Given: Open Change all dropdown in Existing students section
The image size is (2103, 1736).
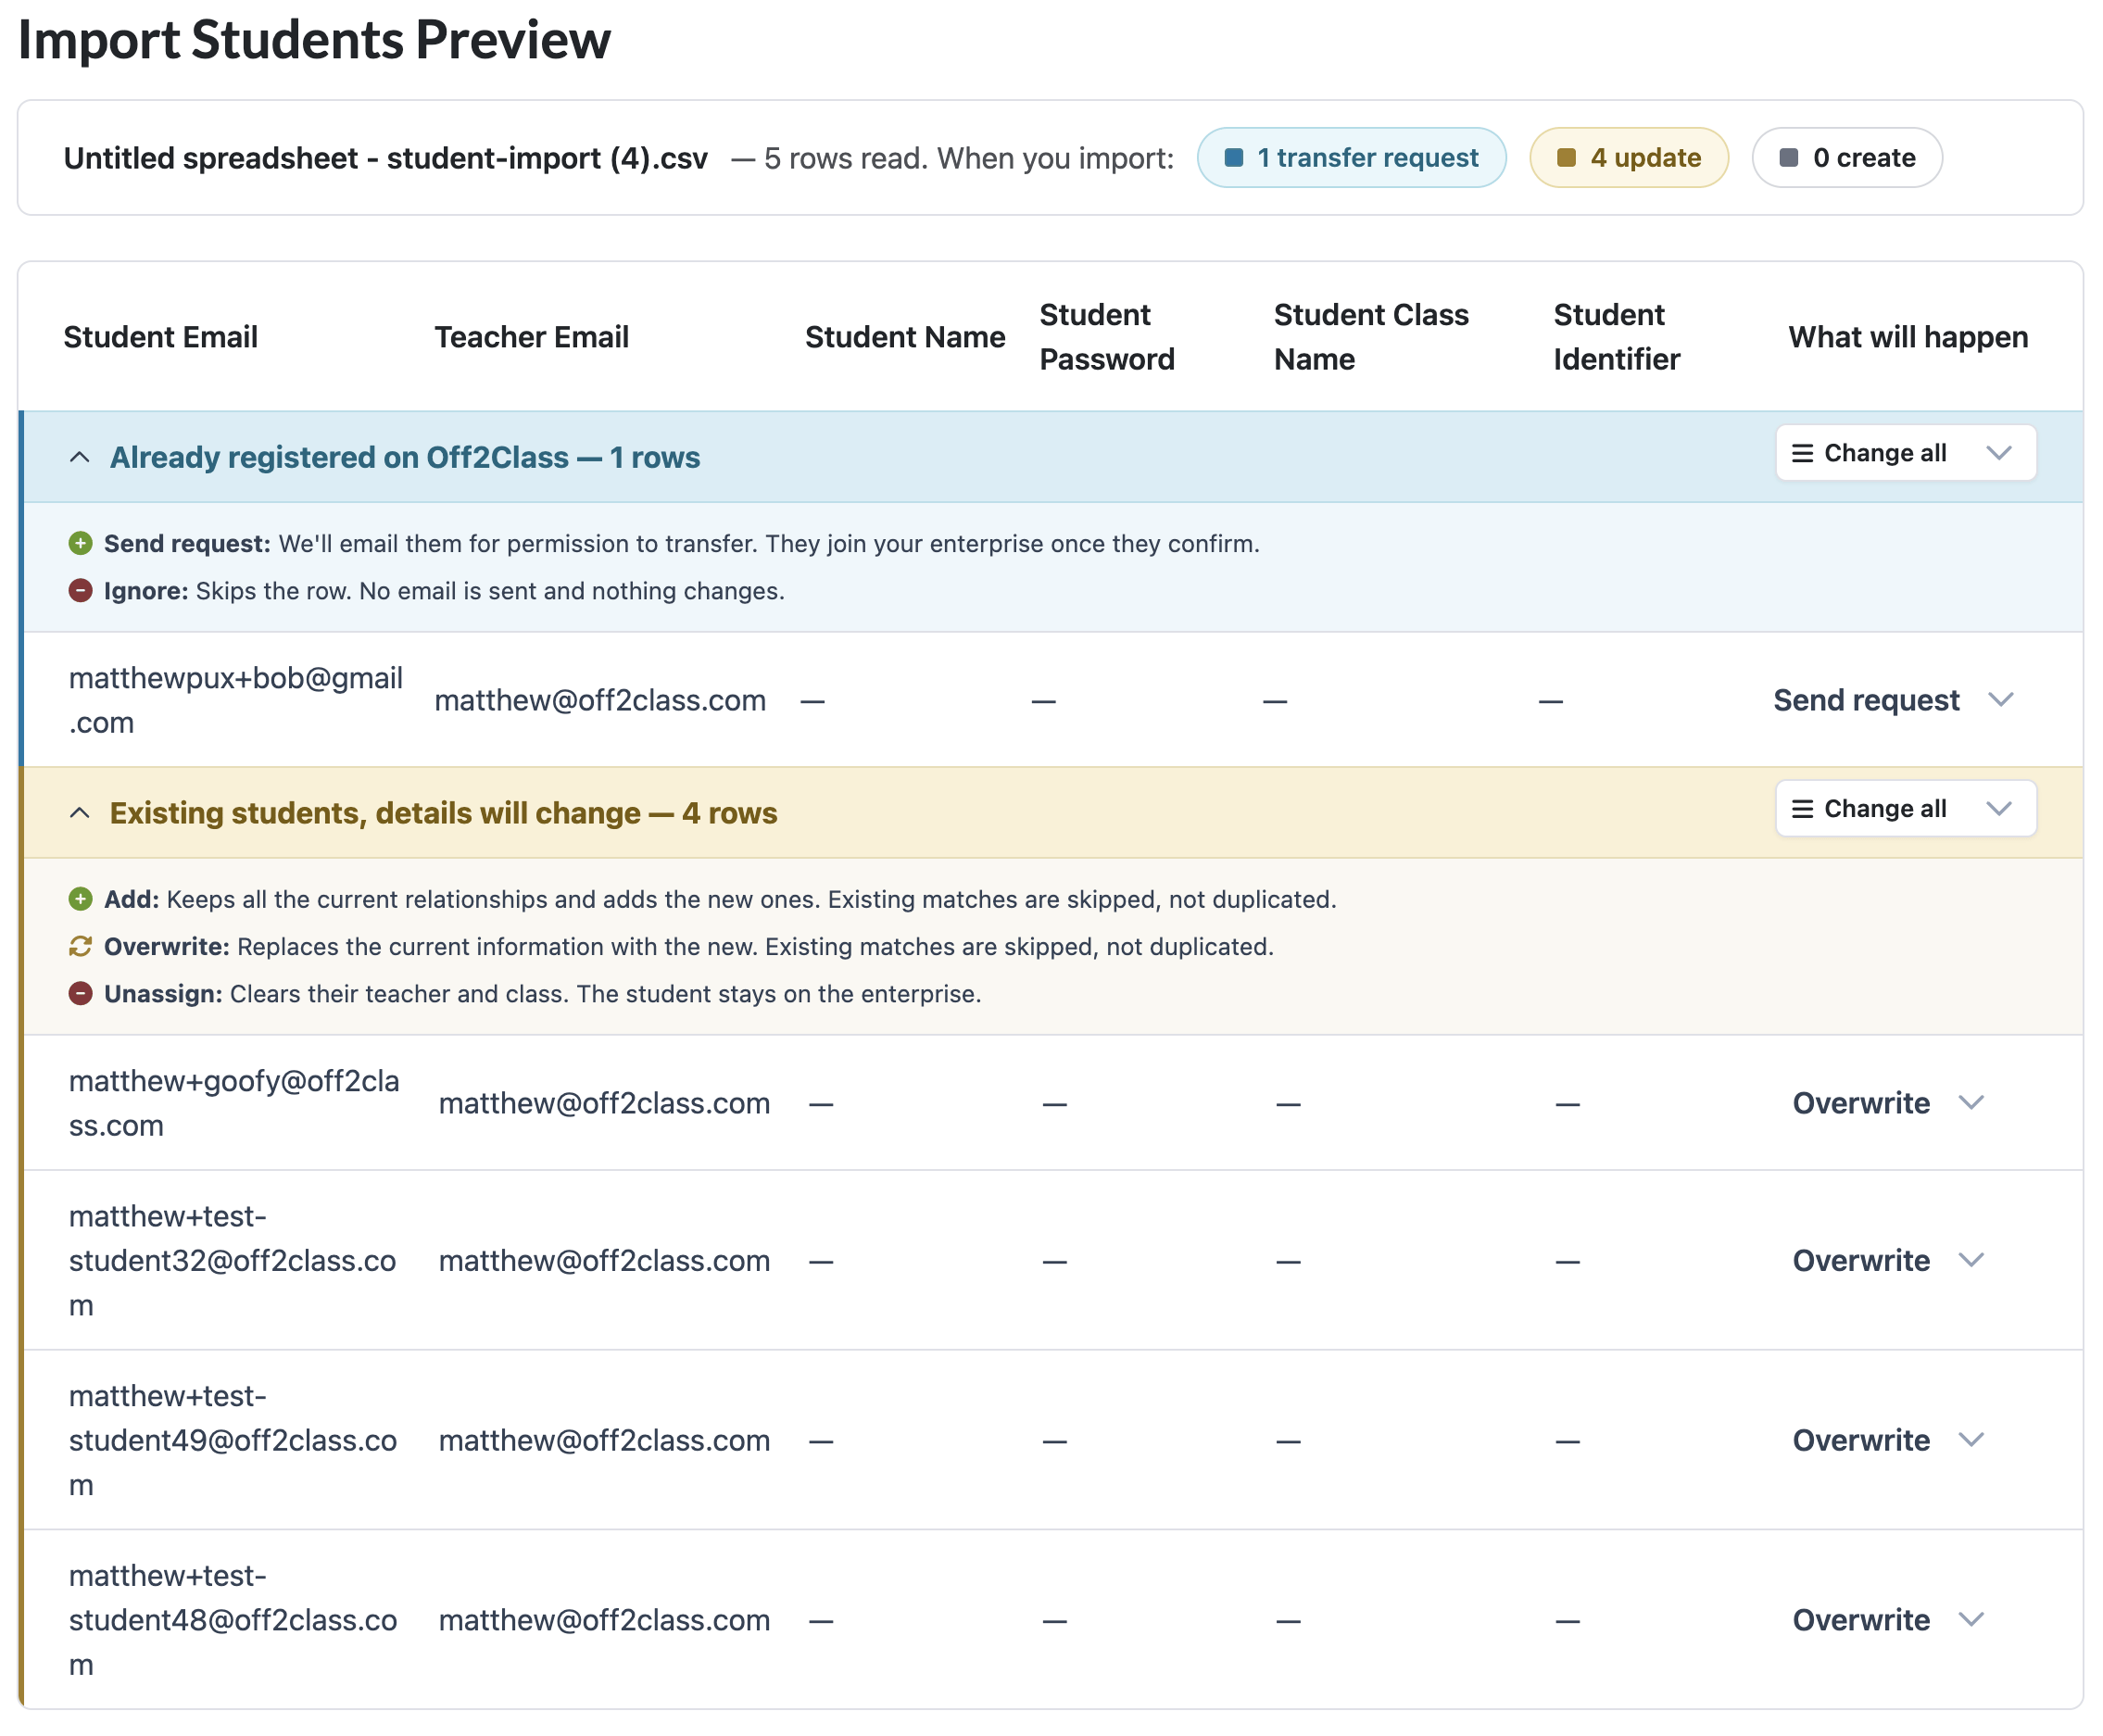Looking at the screenshot, I should [x=1905, y=809].
